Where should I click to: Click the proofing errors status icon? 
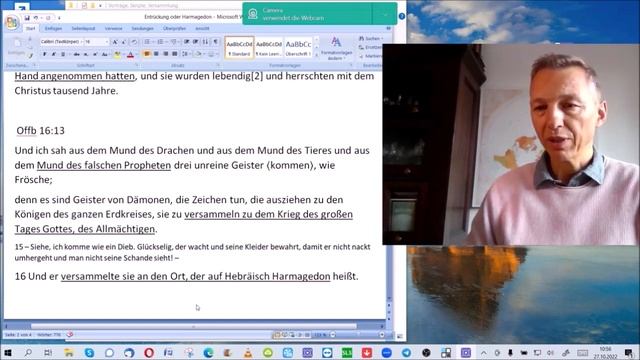click(70, 335)
